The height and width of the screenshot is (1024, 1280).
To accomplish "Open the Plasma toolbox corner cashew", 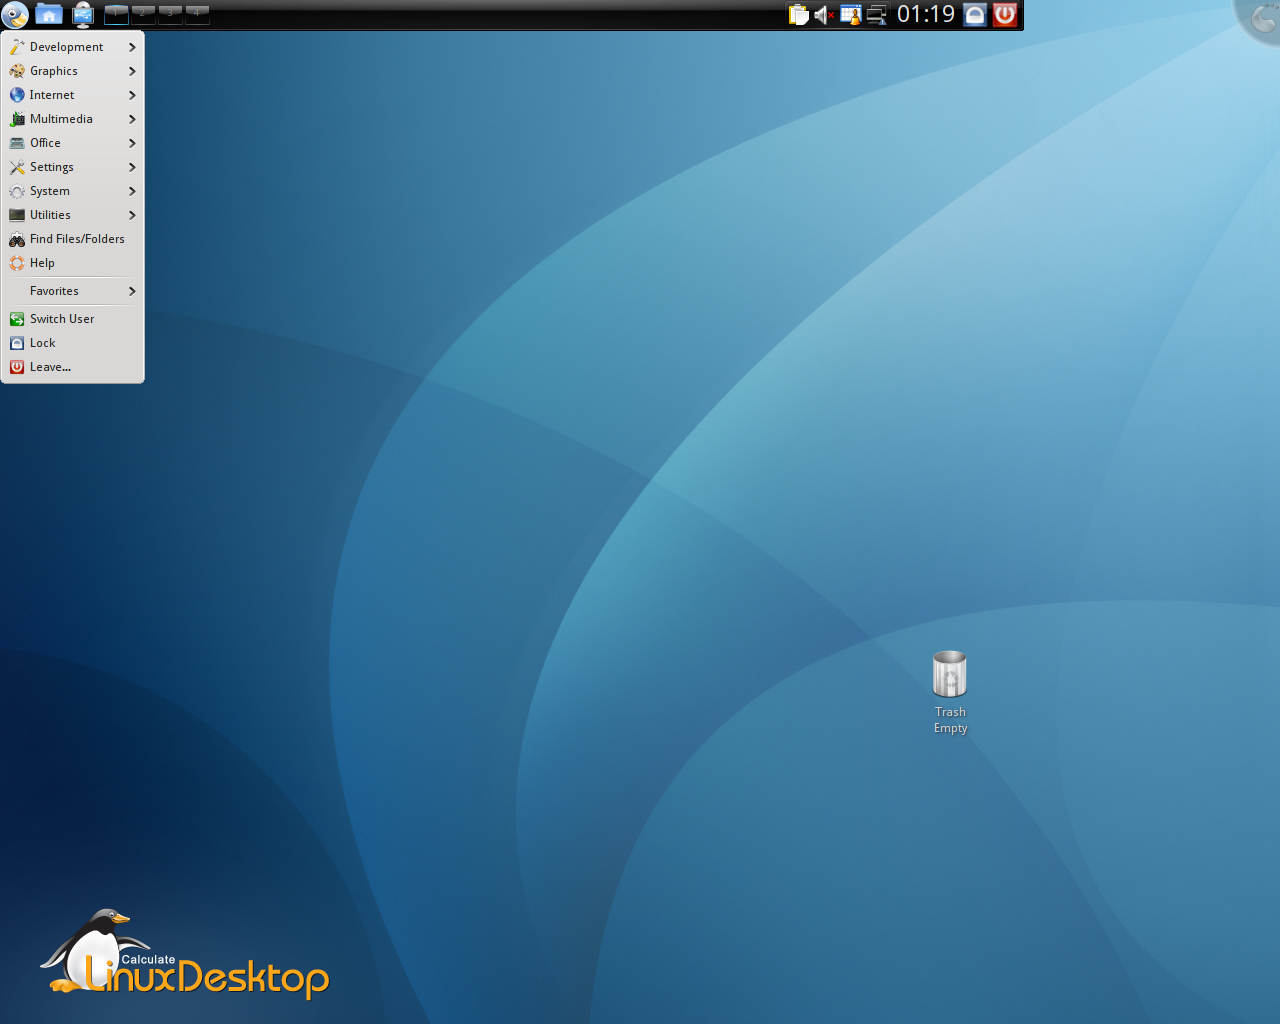I will [x=1262, y=16].
